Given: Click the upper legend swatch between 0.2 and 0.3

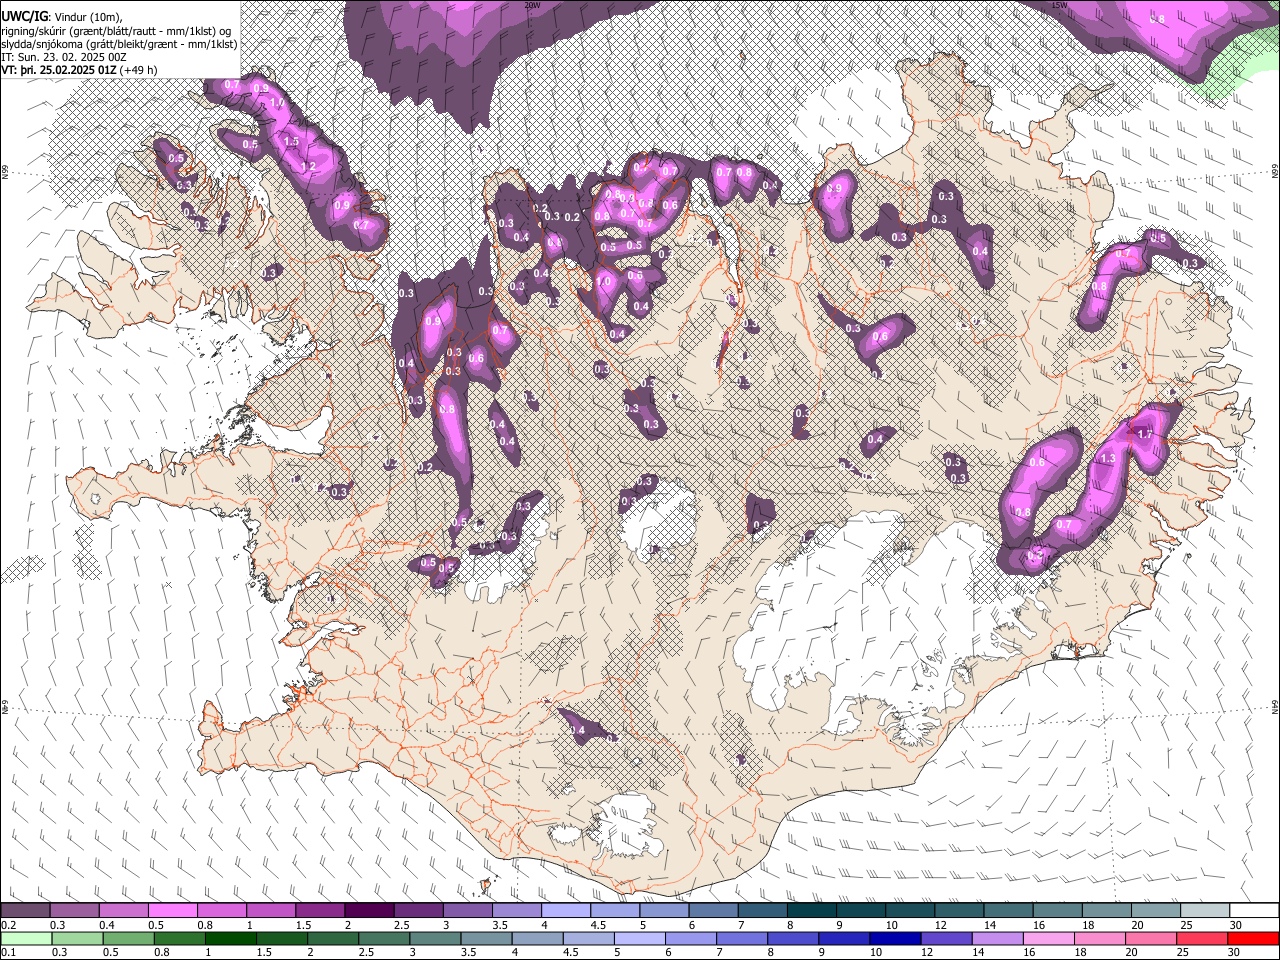Looking at the screenshot, I should coord(25,910).
